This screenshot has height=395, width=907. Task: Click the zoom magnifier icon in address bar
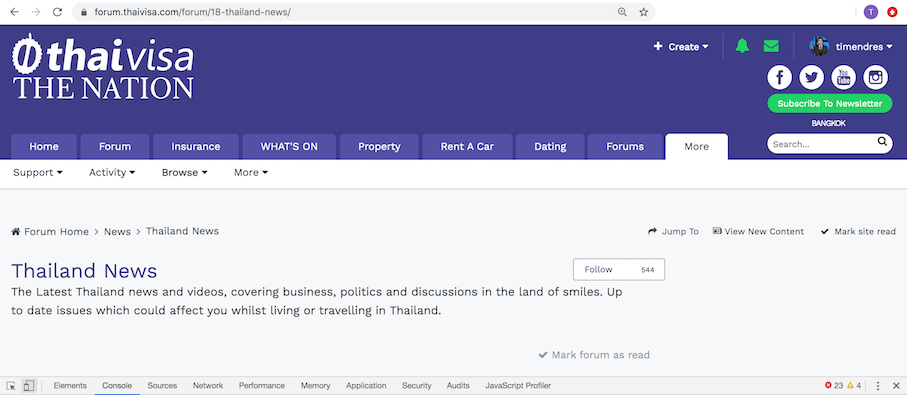point(622,12)
